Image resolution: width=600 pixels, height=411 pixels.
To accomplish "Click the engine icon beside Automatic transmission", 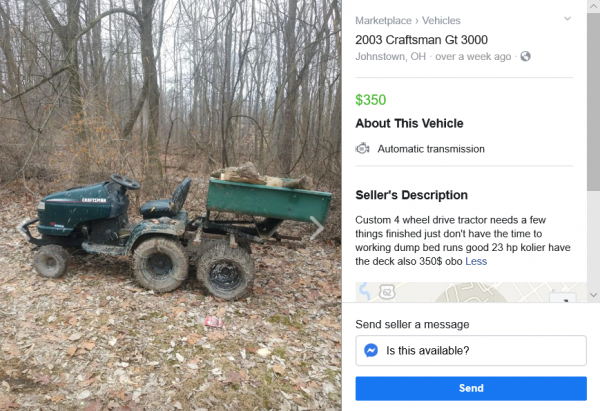I will click(x=363, y=149).
